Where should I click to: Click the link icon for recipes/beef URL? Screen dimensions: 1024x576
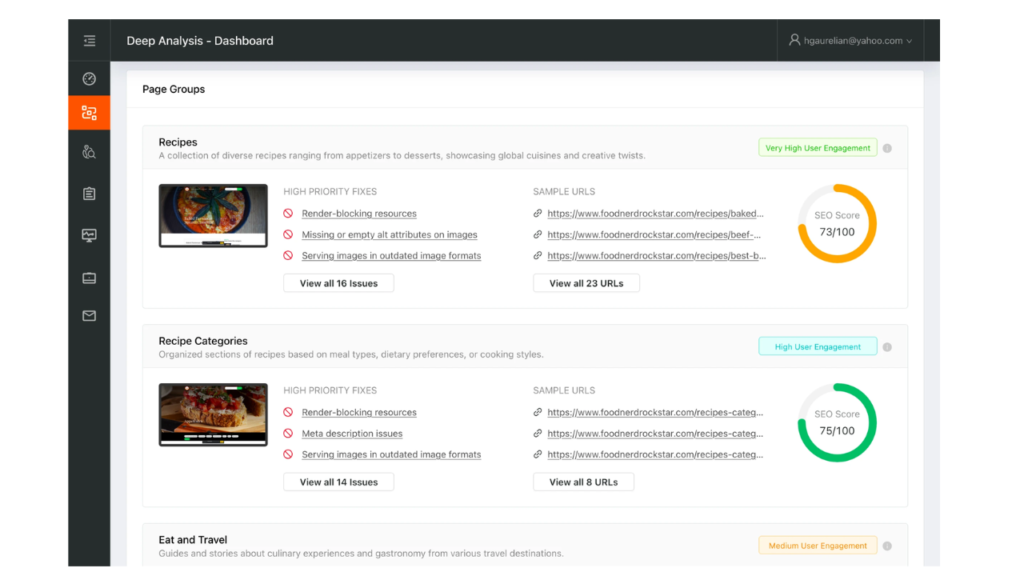pos(537,234)
